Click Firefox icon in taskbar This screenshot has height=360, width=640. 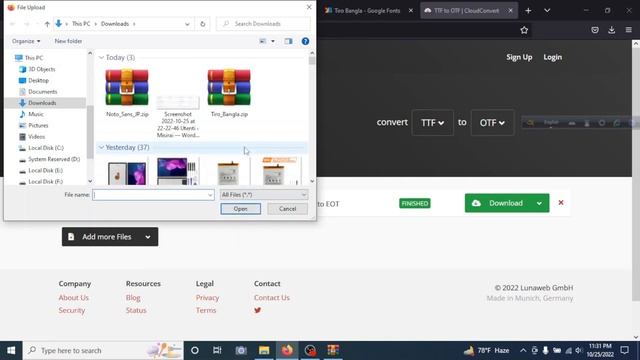(287, 350)
